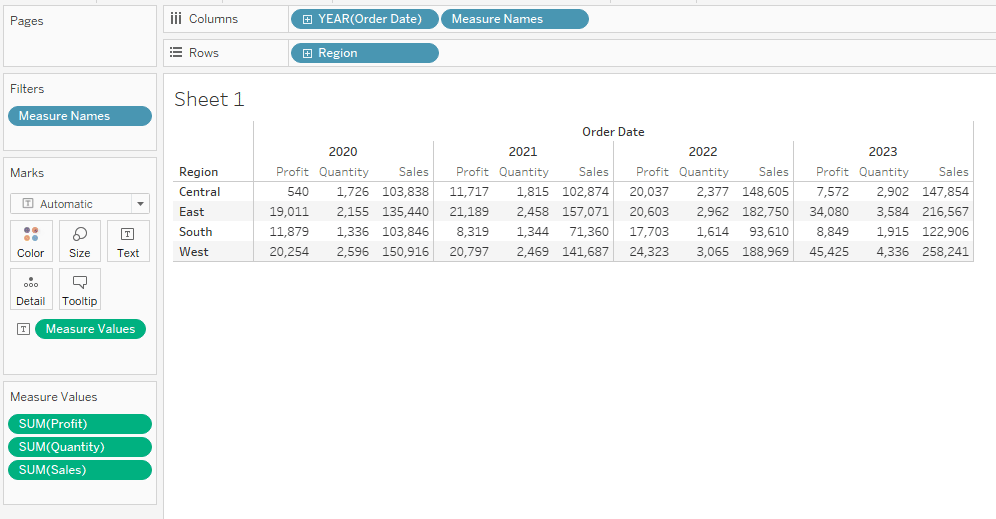Click the Sheet 1 title
This screenshot has height=519, width=996.
click(x=209, y=99)
